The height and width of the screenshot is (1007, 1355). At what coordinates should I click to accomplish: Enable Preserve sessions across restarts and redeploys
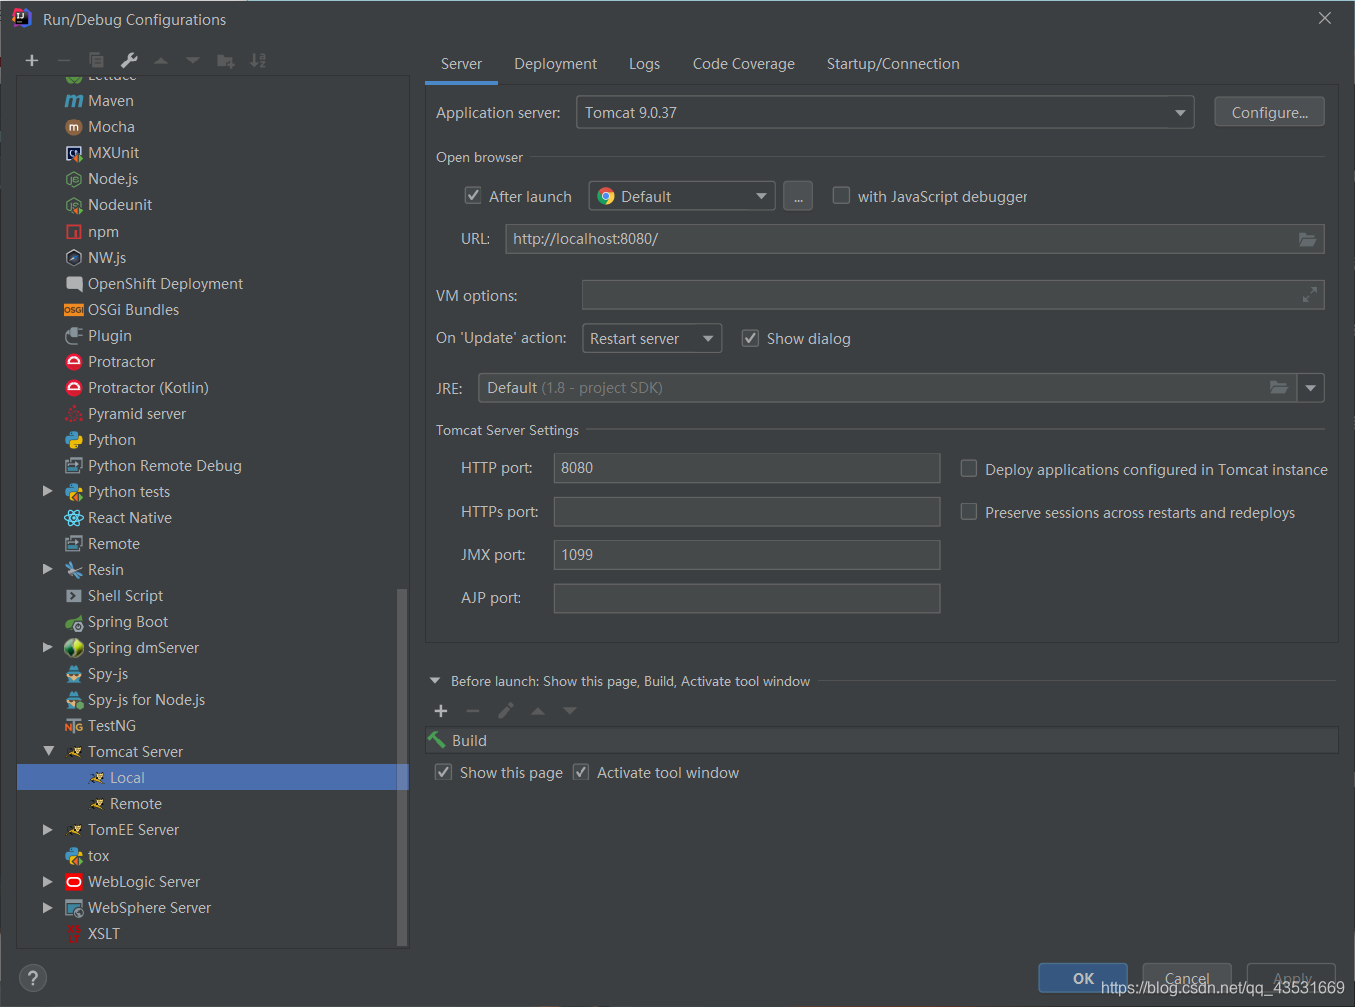(969, 511)
